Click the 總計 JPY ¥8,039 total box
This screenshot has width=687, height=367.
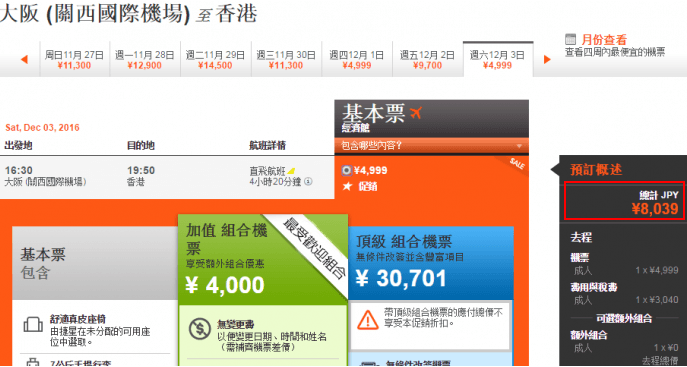click(x=624, y=201)
